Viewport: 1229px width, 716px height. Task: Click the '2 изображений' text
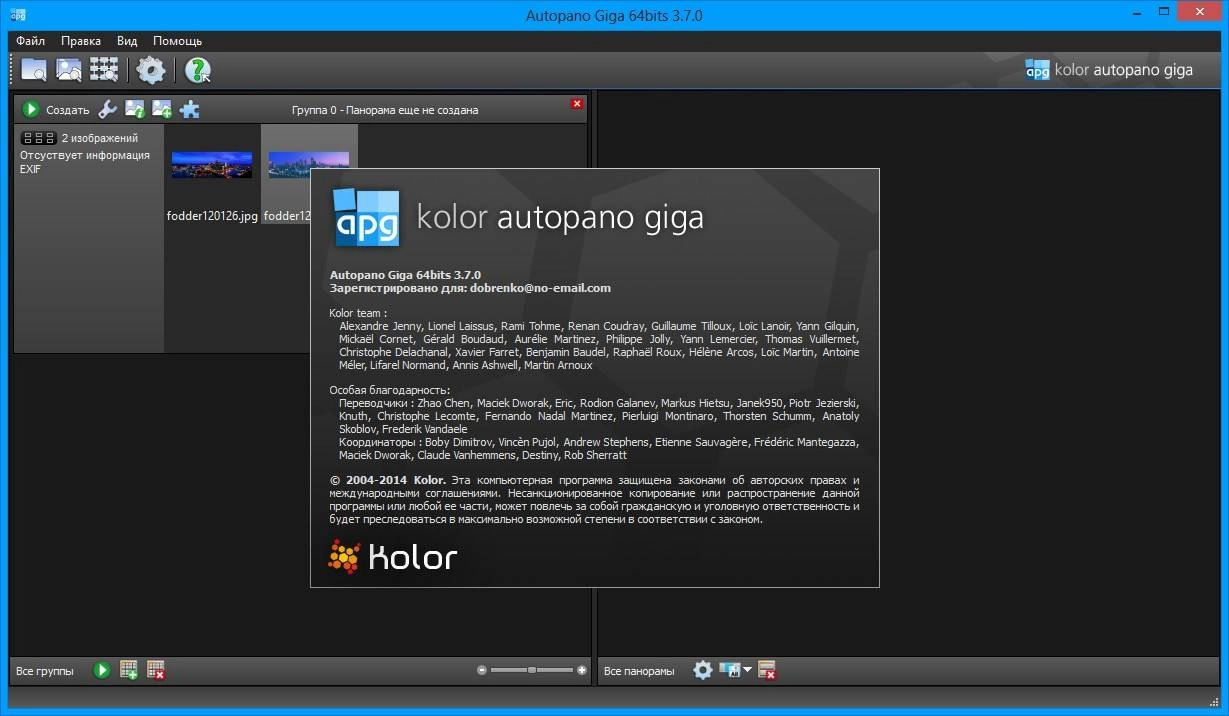[x=100, y=138]
